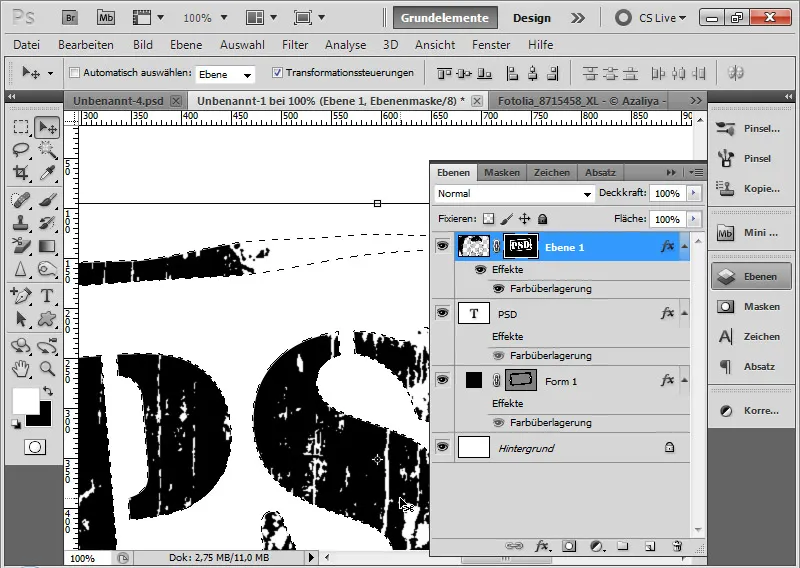Viewport: 800px width, 568px height.
Task: Collapse effects of Ebene 1 layer
Action: [685, 247]
